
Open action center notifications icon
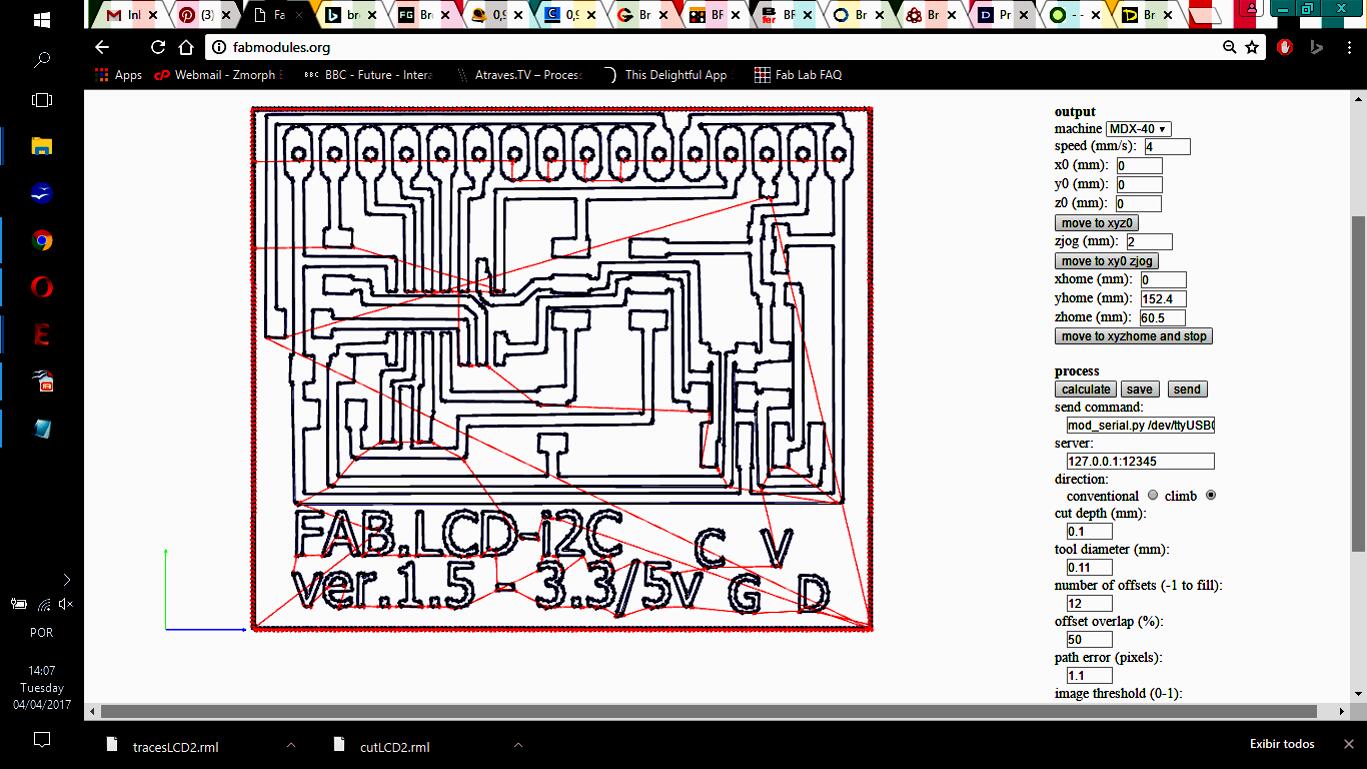[x=42, y=740]
